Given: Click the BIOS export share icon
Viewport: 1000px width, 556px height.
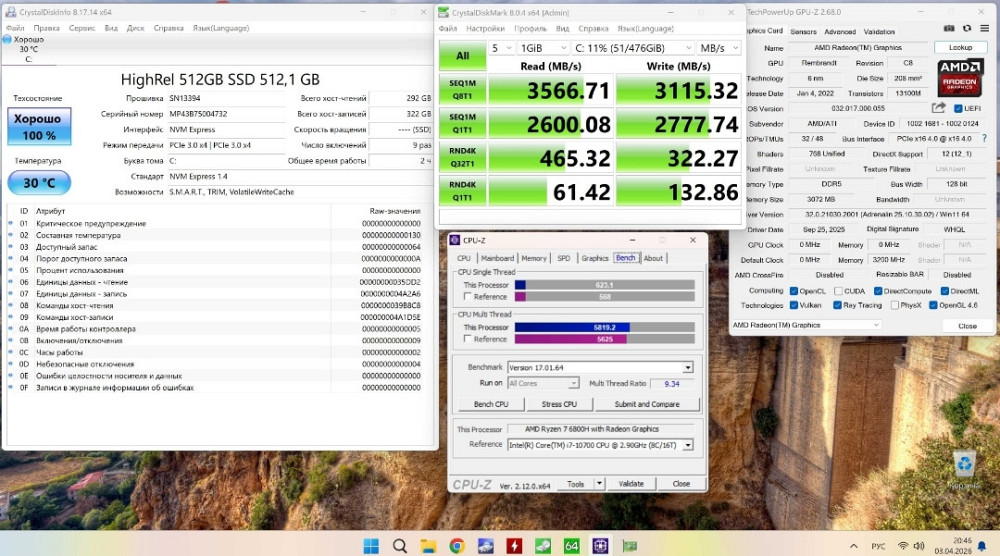Looking at the screenshot, I should pyautogui.click(x=939, y=108).
